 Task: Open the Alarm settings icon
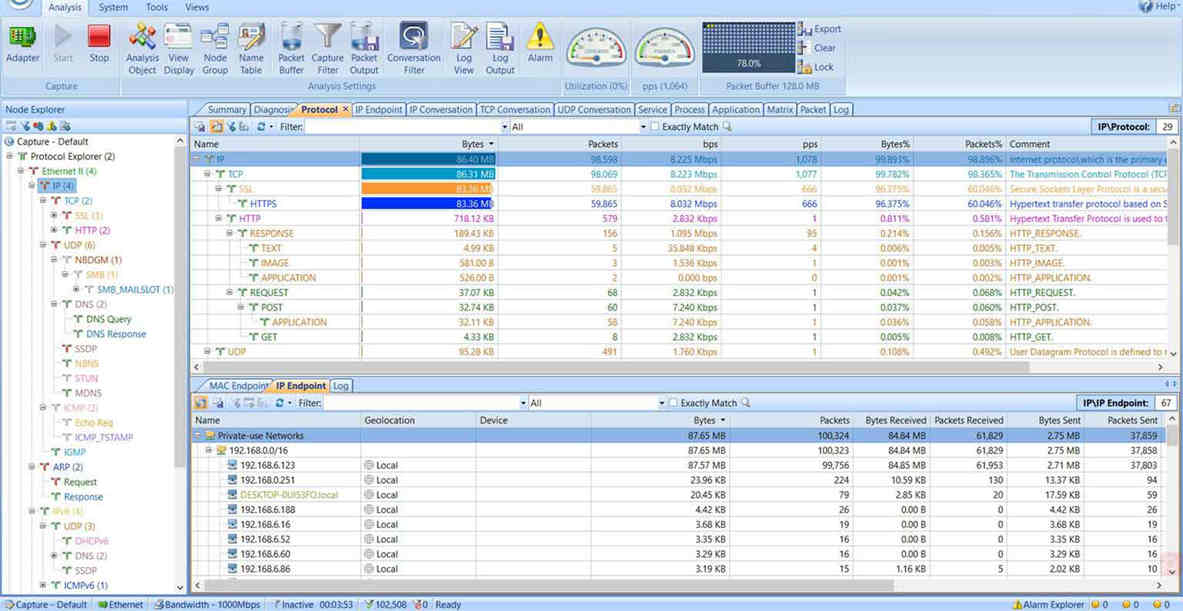pos(540,44)
